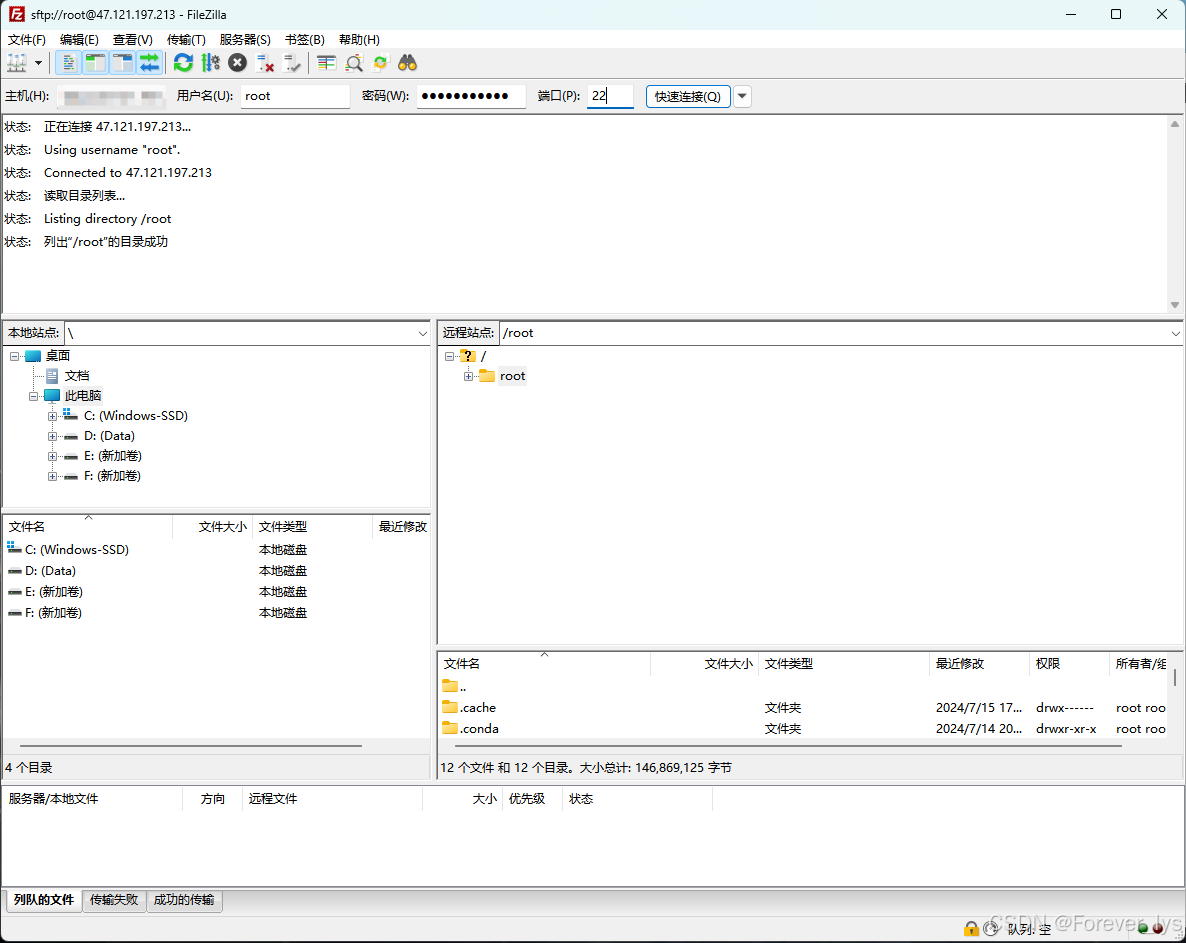Open the quick connect history dropdown
This screenshot has width=1186, height=943.
coord(742,96)
